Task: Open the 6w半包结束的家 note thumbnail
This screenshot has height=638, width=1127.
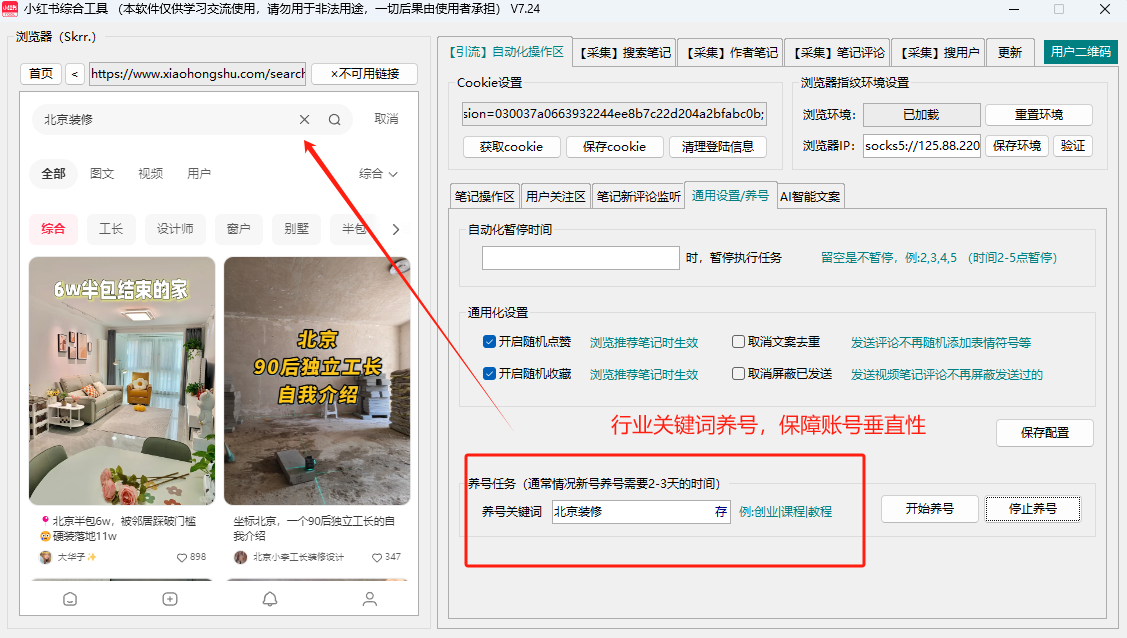Action: pos(122,381)
